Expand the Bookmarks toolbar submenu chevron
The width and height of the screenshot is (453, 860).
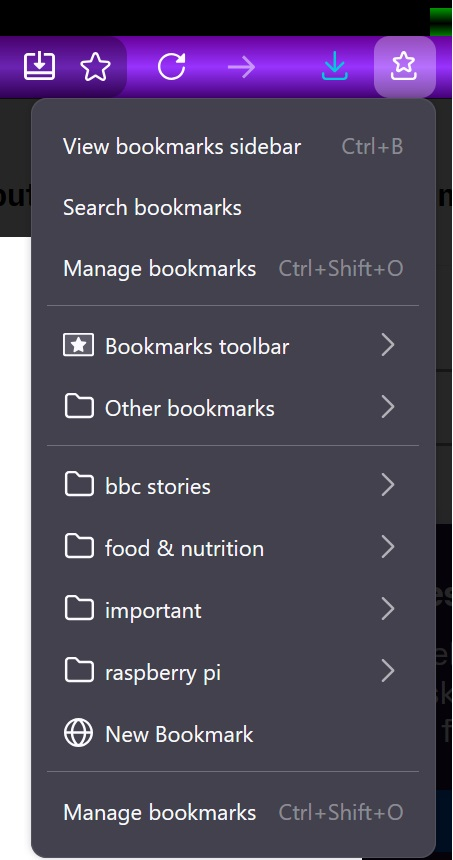(388, 346)
